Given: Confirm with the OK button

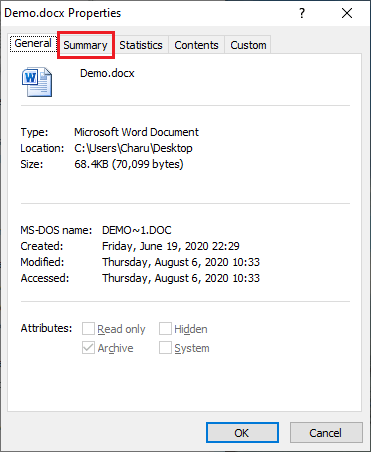Looking at the screenshot, I should point(242,433).
